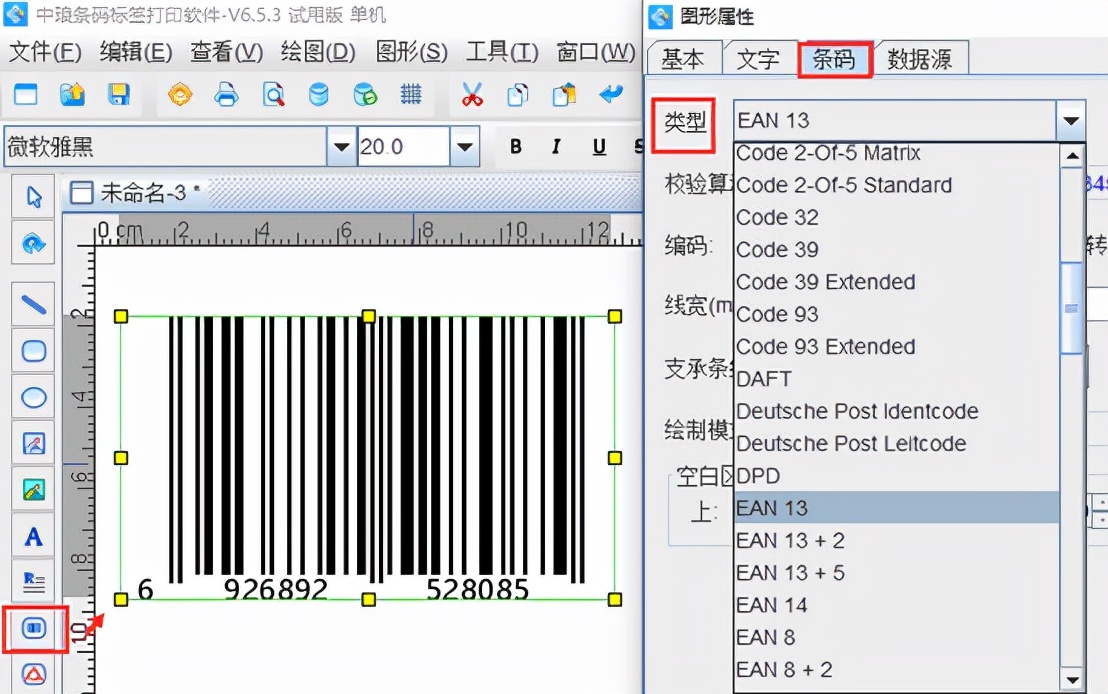Viewport: 1108px width, 694px height.
Task: Choose EAN 13 + 2 type
Action: [x=896, y=541]
